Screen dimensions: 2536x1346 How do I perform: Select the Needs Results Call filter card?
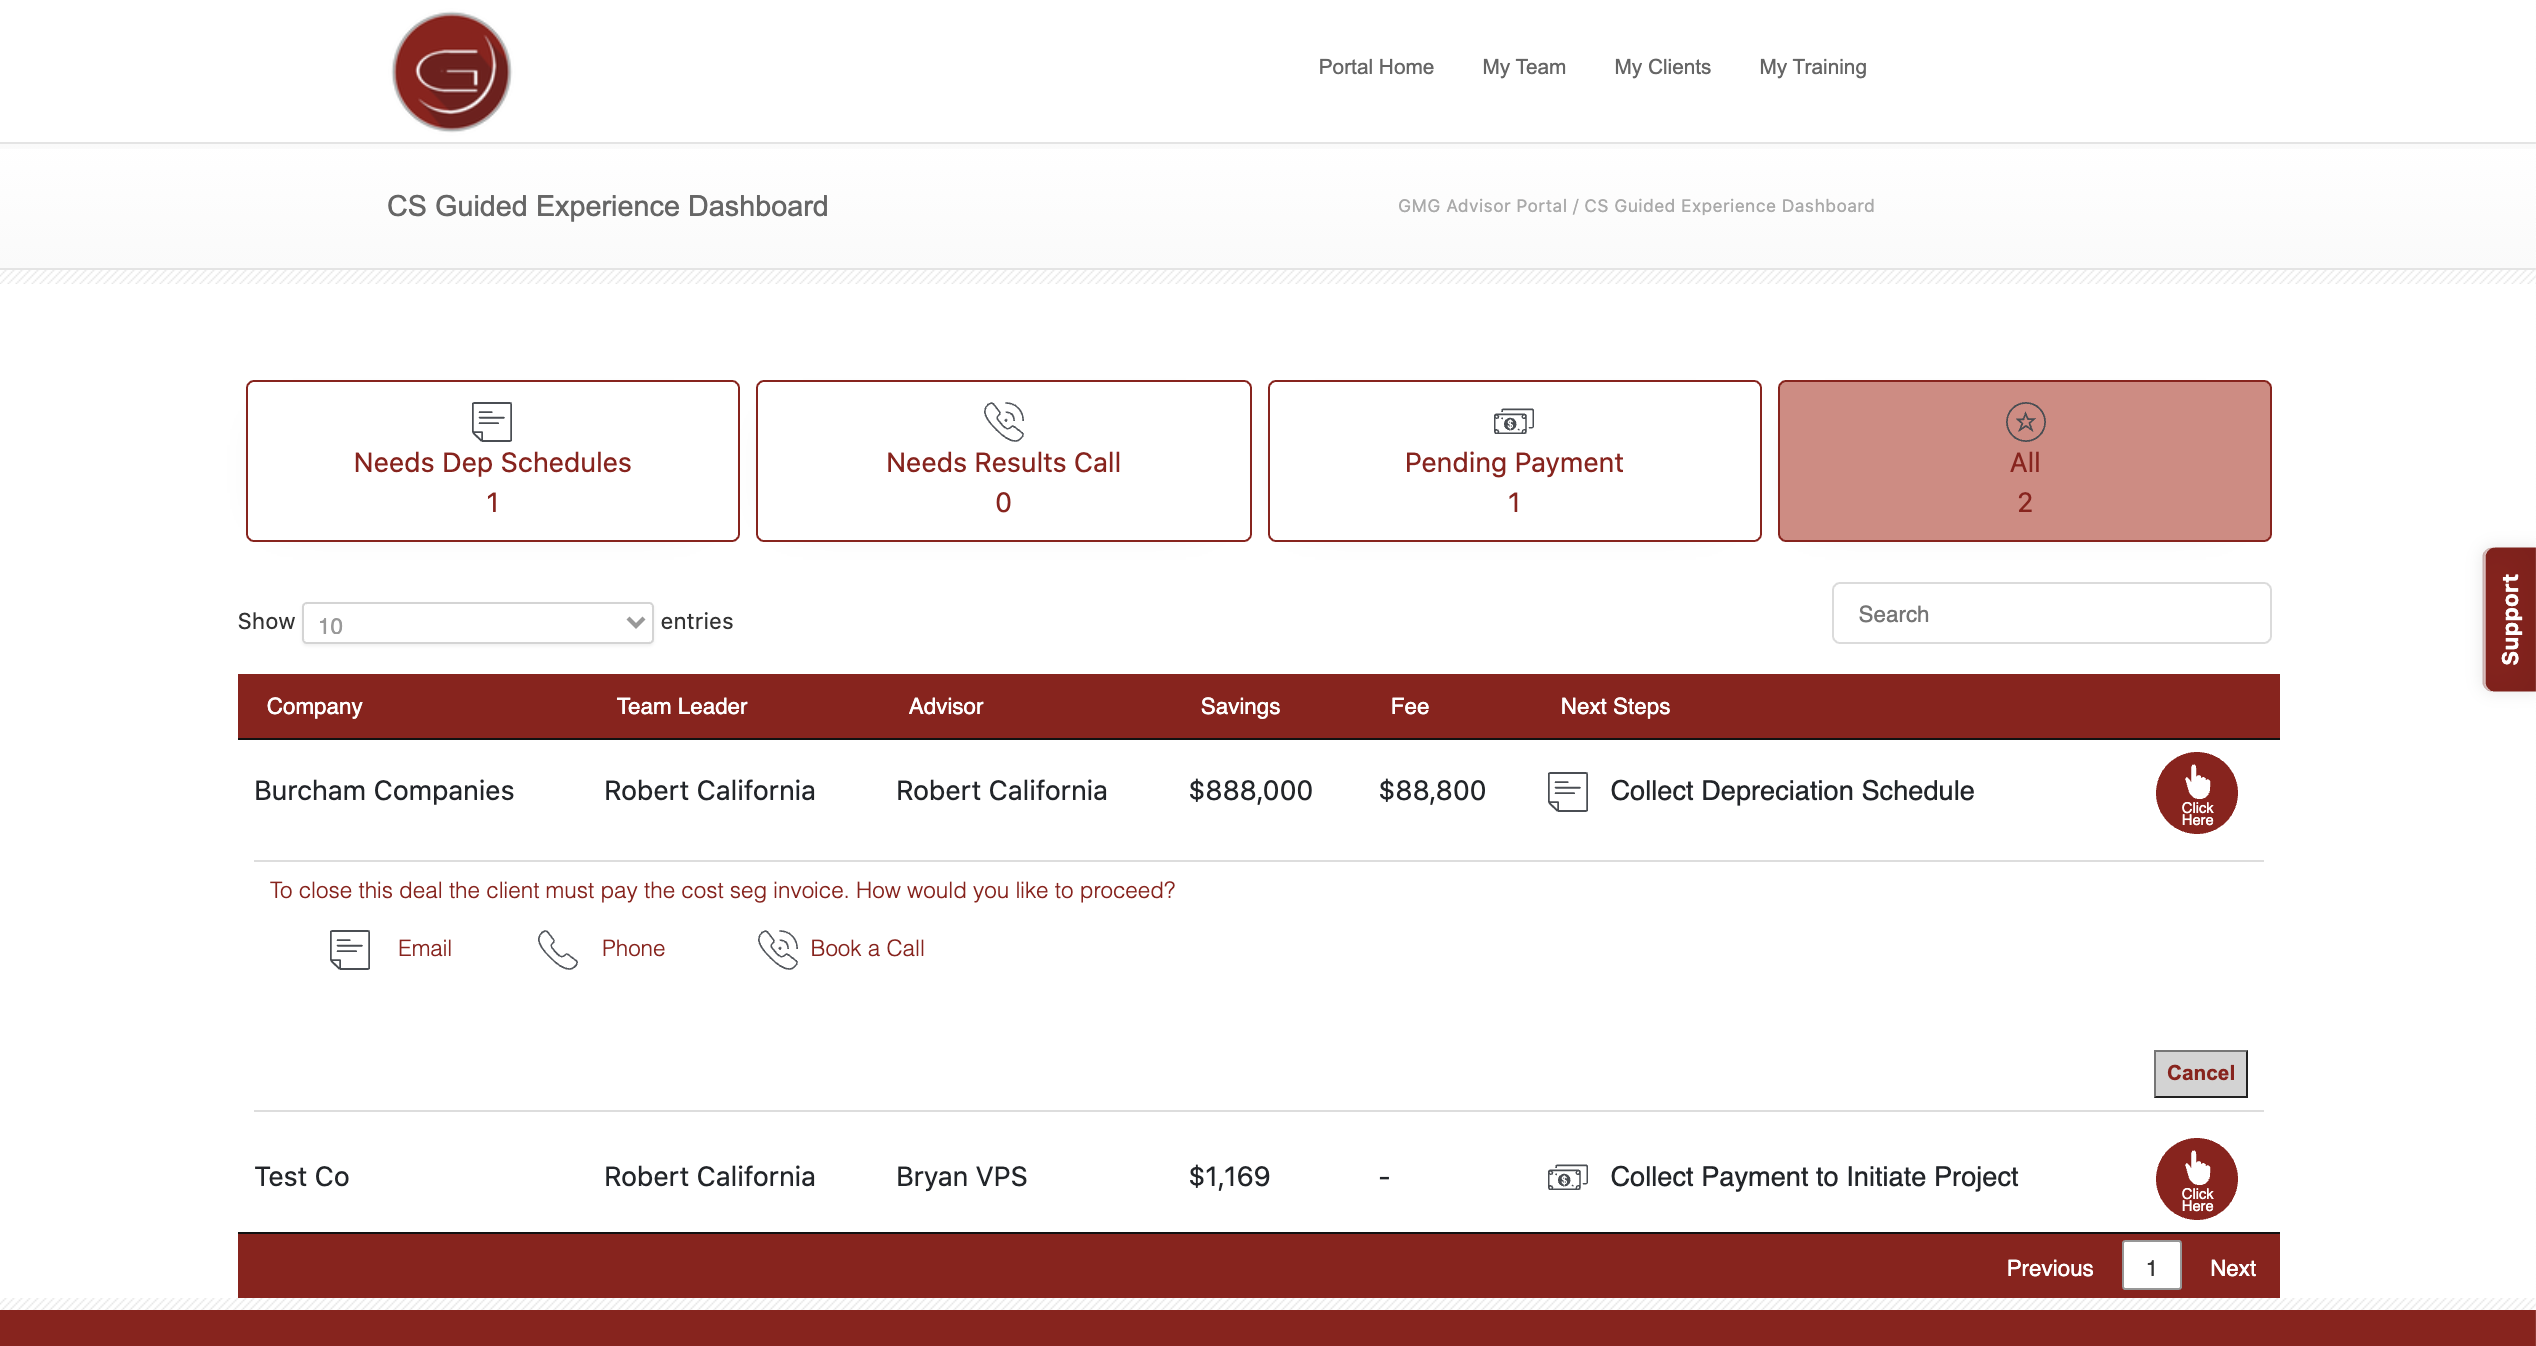tap(1003, 461)
